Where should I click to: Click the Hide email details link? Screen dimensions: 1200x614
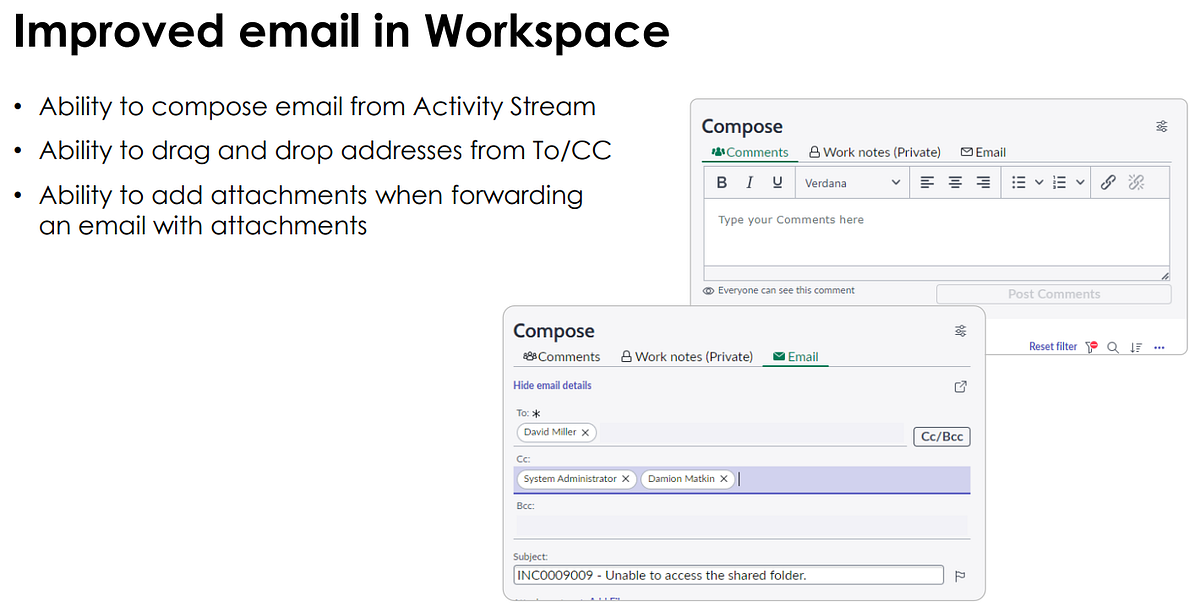pyautogui.click(x=552, y=385)
